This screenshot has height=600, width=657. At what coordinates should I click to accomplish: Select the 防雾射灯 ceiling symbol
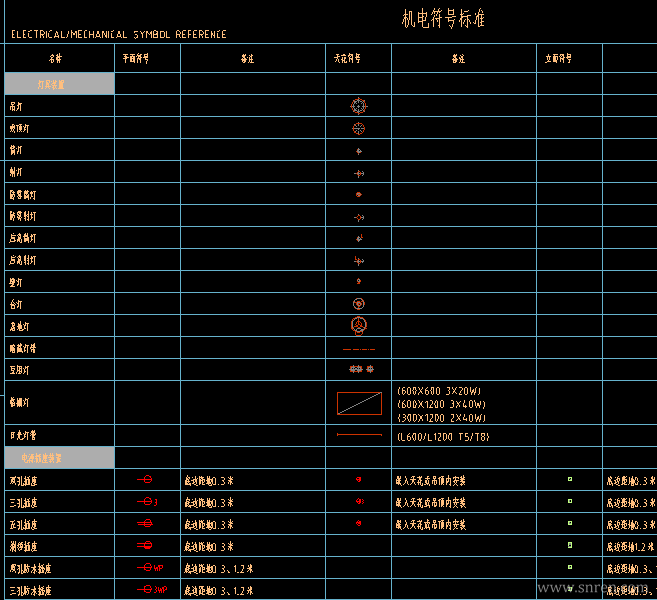(359, 217)
